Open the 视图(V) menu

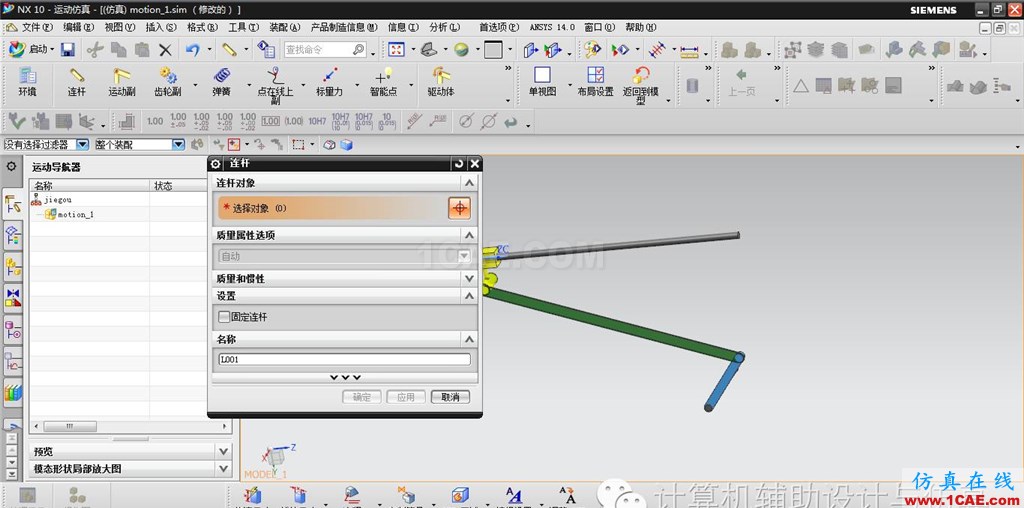tap(120, 27)
